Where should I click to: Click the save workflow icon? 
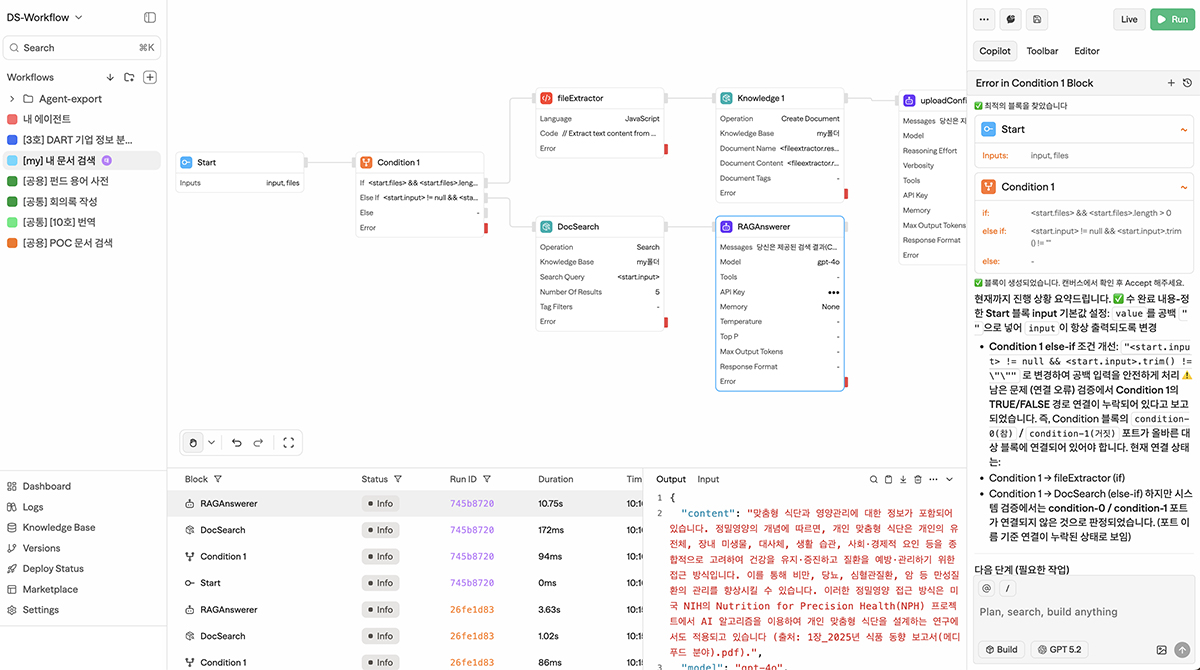pyautogui.click(x=1037, y=19)
